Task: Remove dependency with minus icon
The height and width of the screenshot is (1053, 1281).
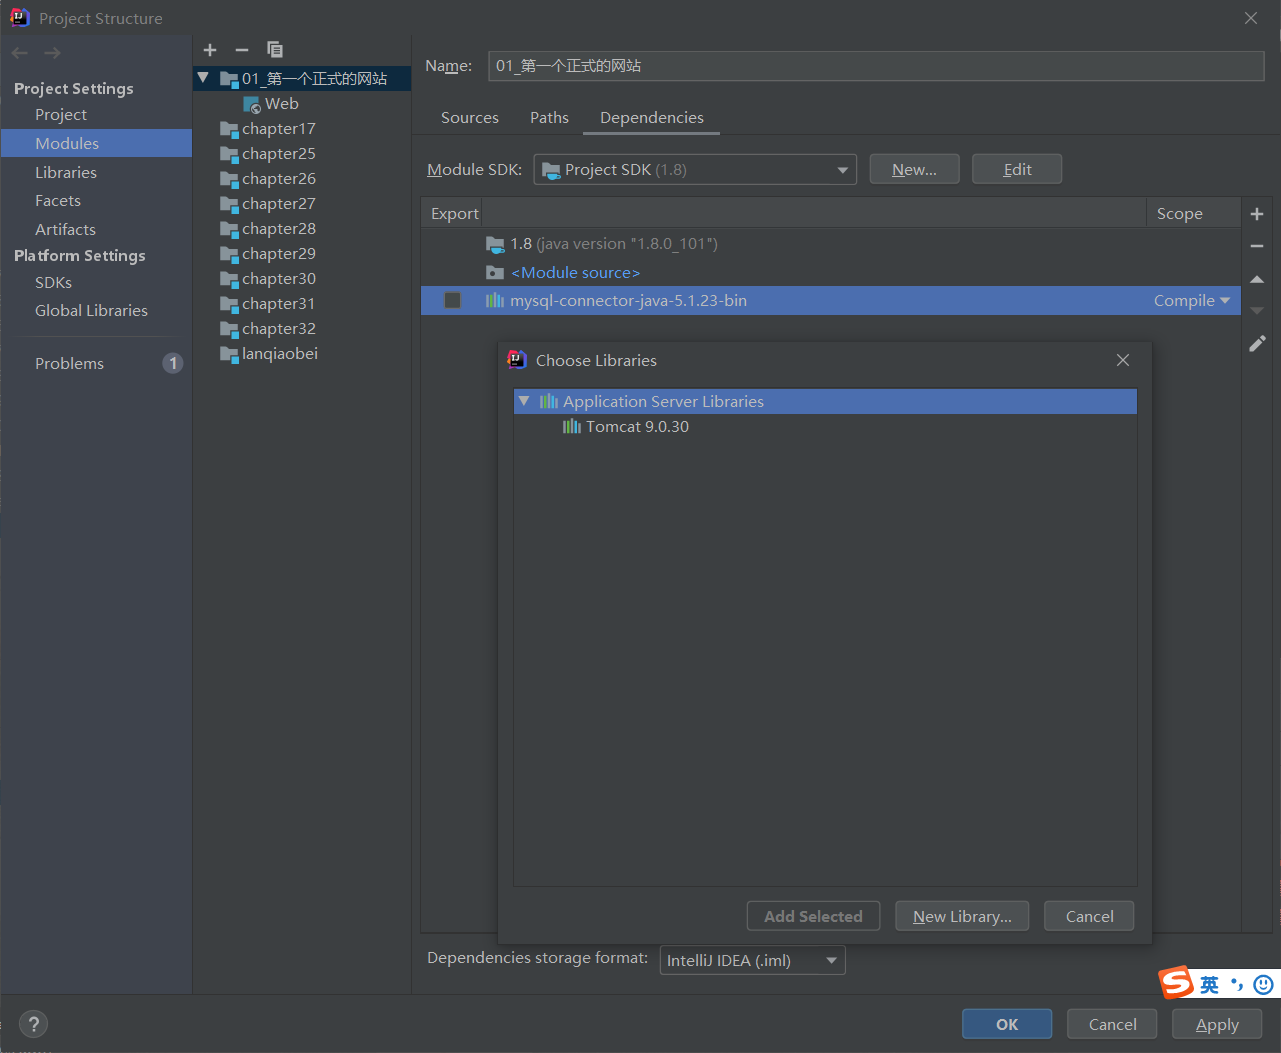Action: pyautogui.click(x=1257, y=246)
